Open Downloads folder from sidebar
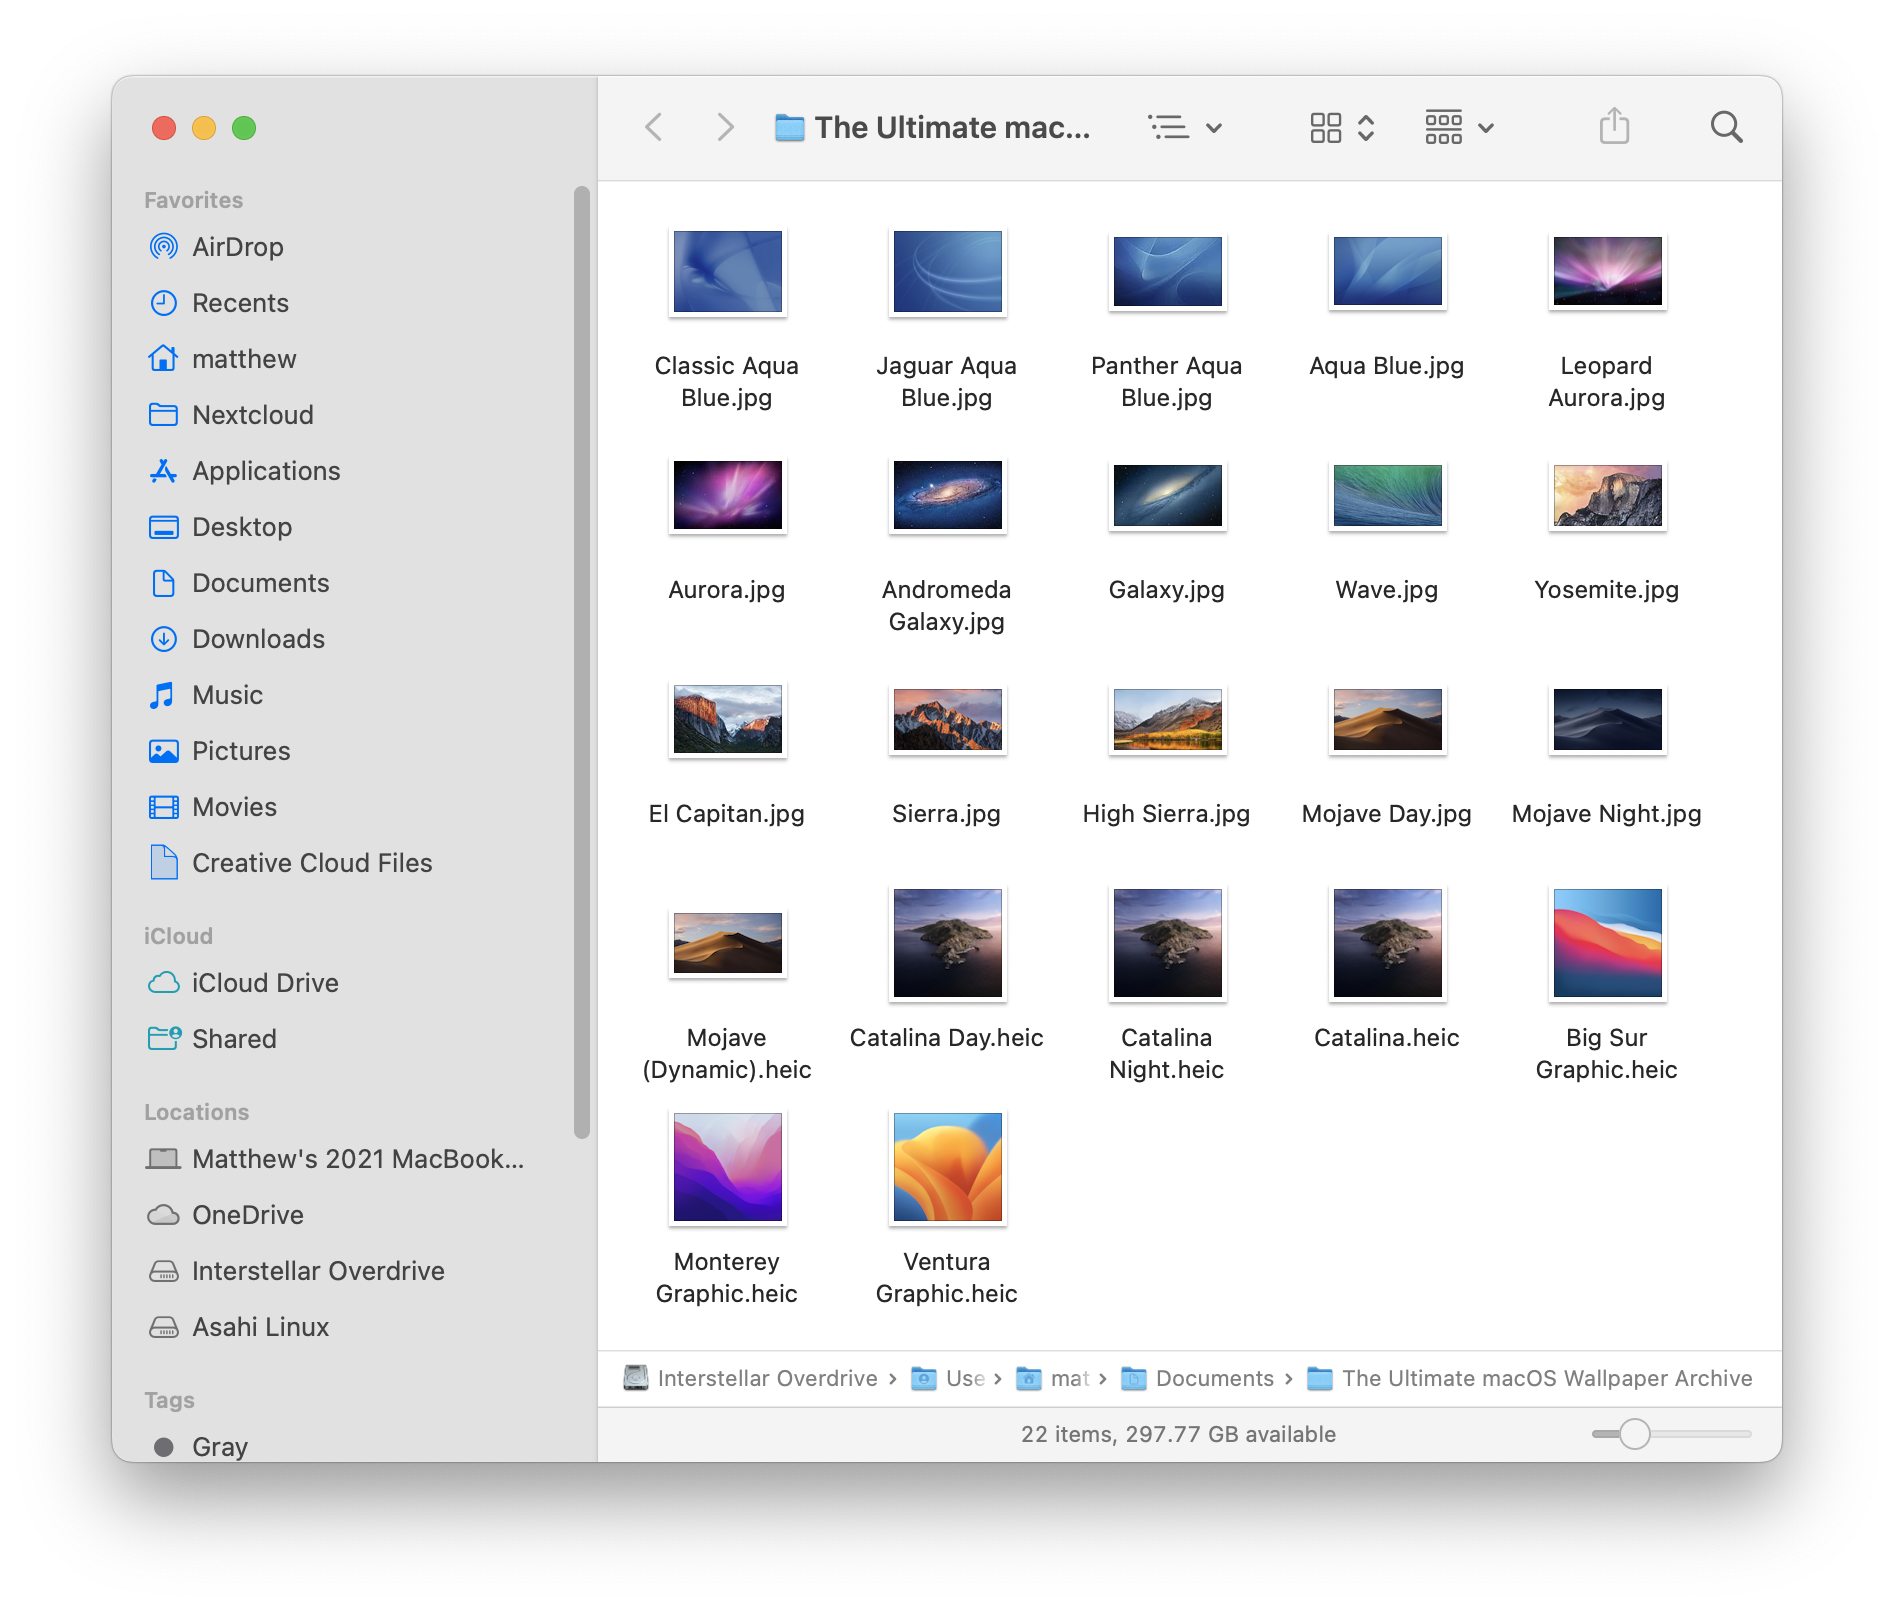The height and width of the screenshot is (1610, 1894). pos(257,639)
